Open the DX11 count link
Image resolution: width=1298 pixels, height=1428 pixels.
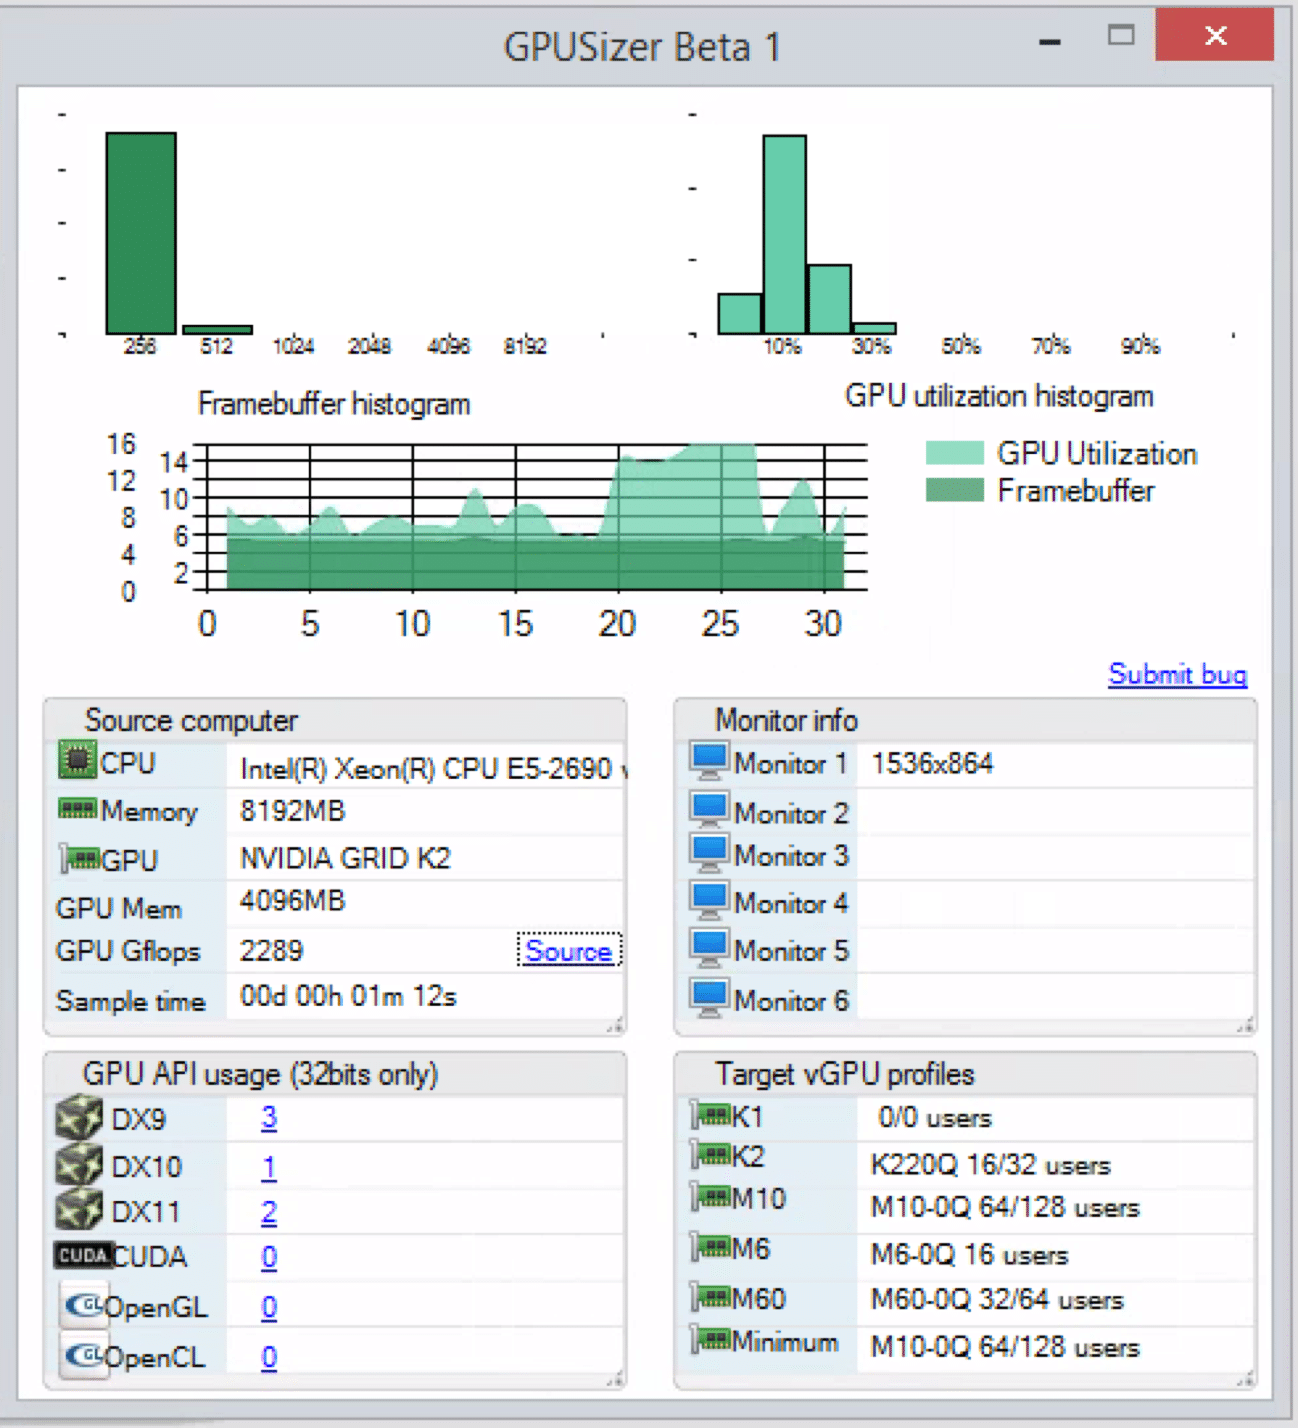tap(269, 1212)
